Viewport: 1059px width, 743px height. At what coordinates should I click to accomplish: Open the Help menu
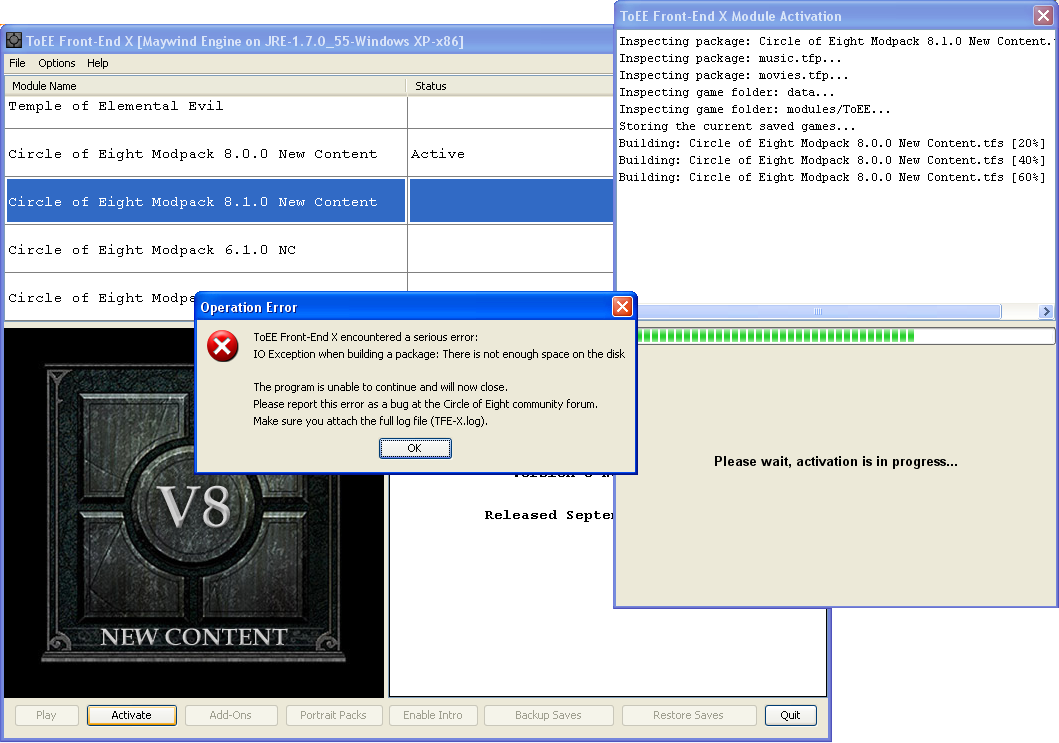[98, 63]
